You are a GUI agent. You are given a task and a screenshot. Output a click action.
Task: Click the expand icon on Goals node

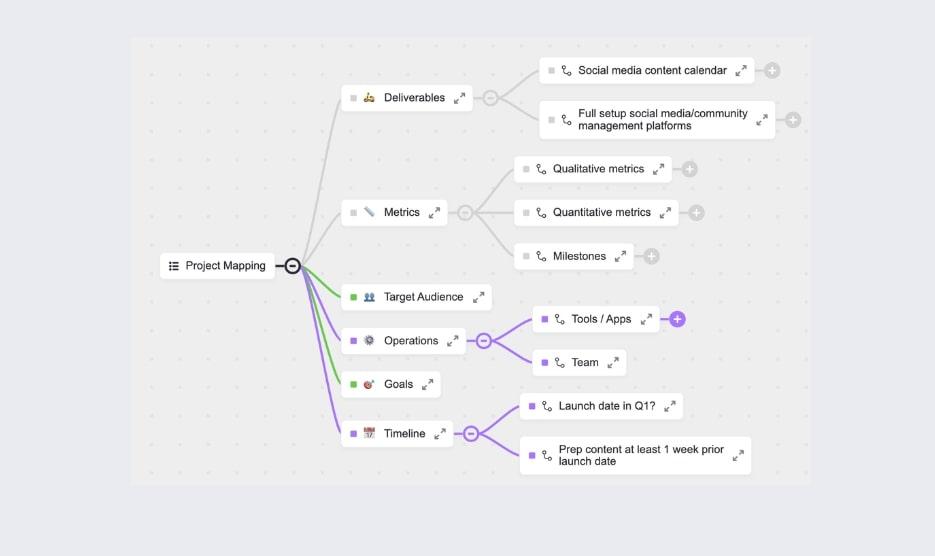427,384
